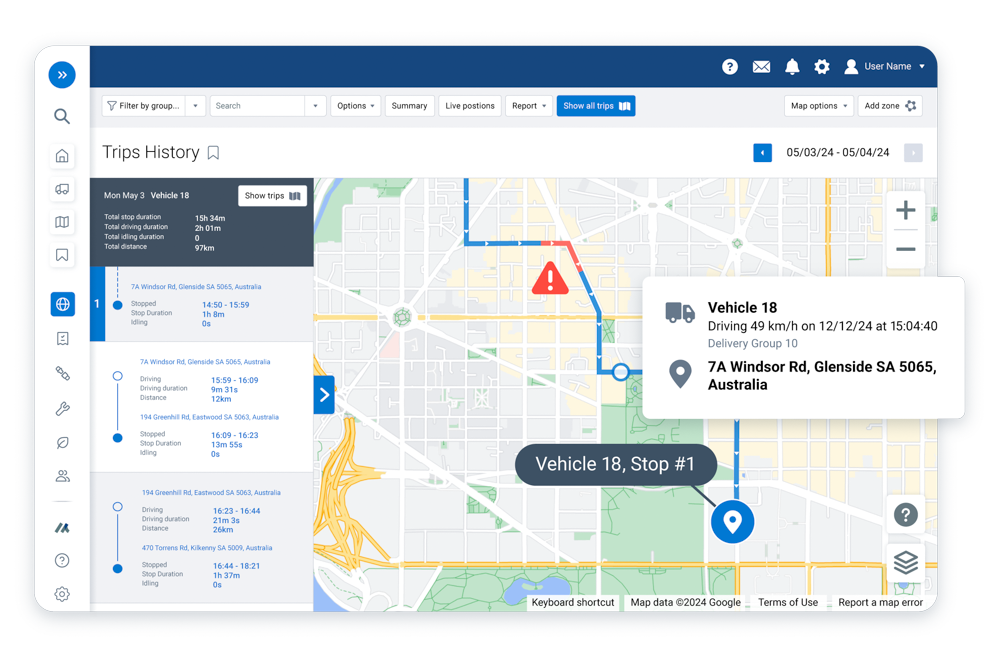Expand the Search field dropdown arrow
1000x655 pixels.
point(315,106)
